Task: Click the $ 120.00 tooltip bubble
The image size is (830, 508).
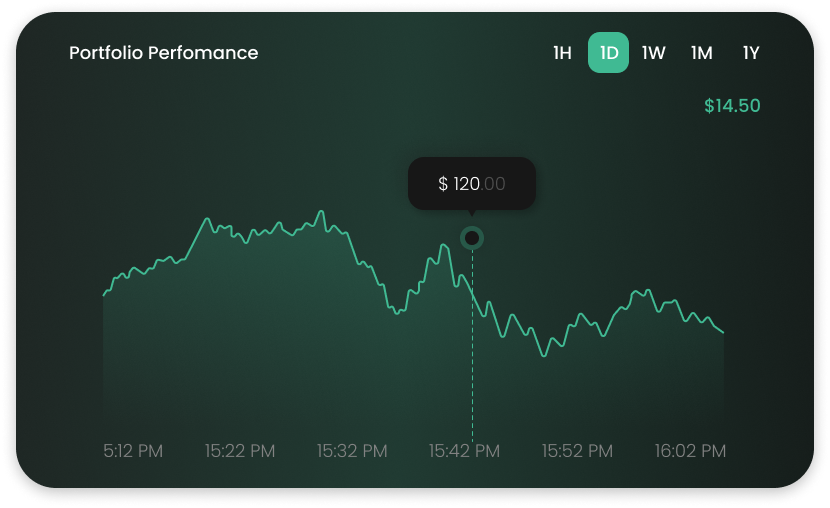Action: coord(472,184)
